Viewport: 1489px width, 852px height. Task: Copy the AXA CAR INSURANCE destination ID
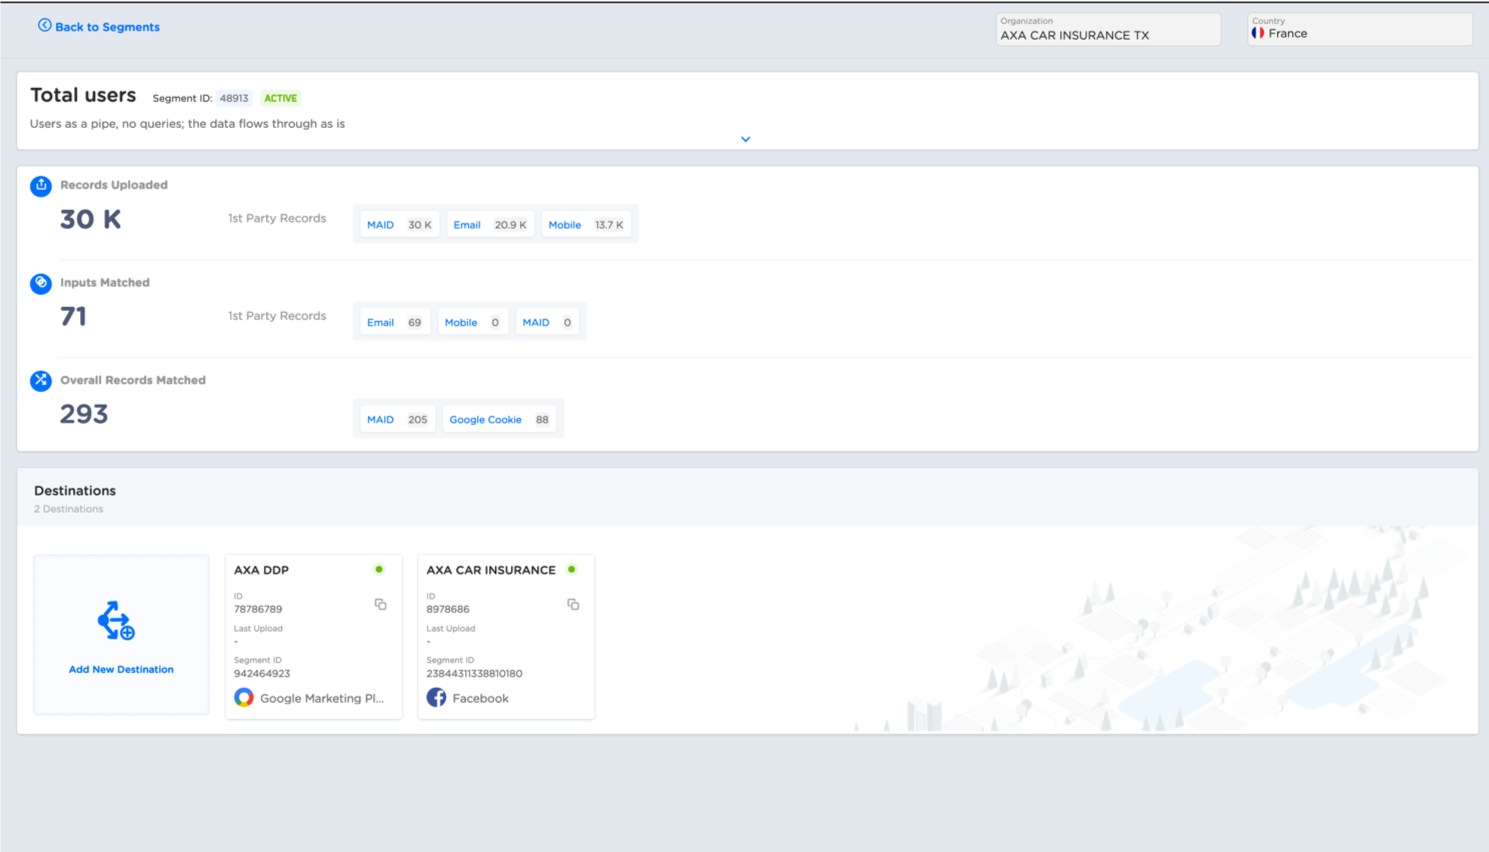(x=573, y=604)
